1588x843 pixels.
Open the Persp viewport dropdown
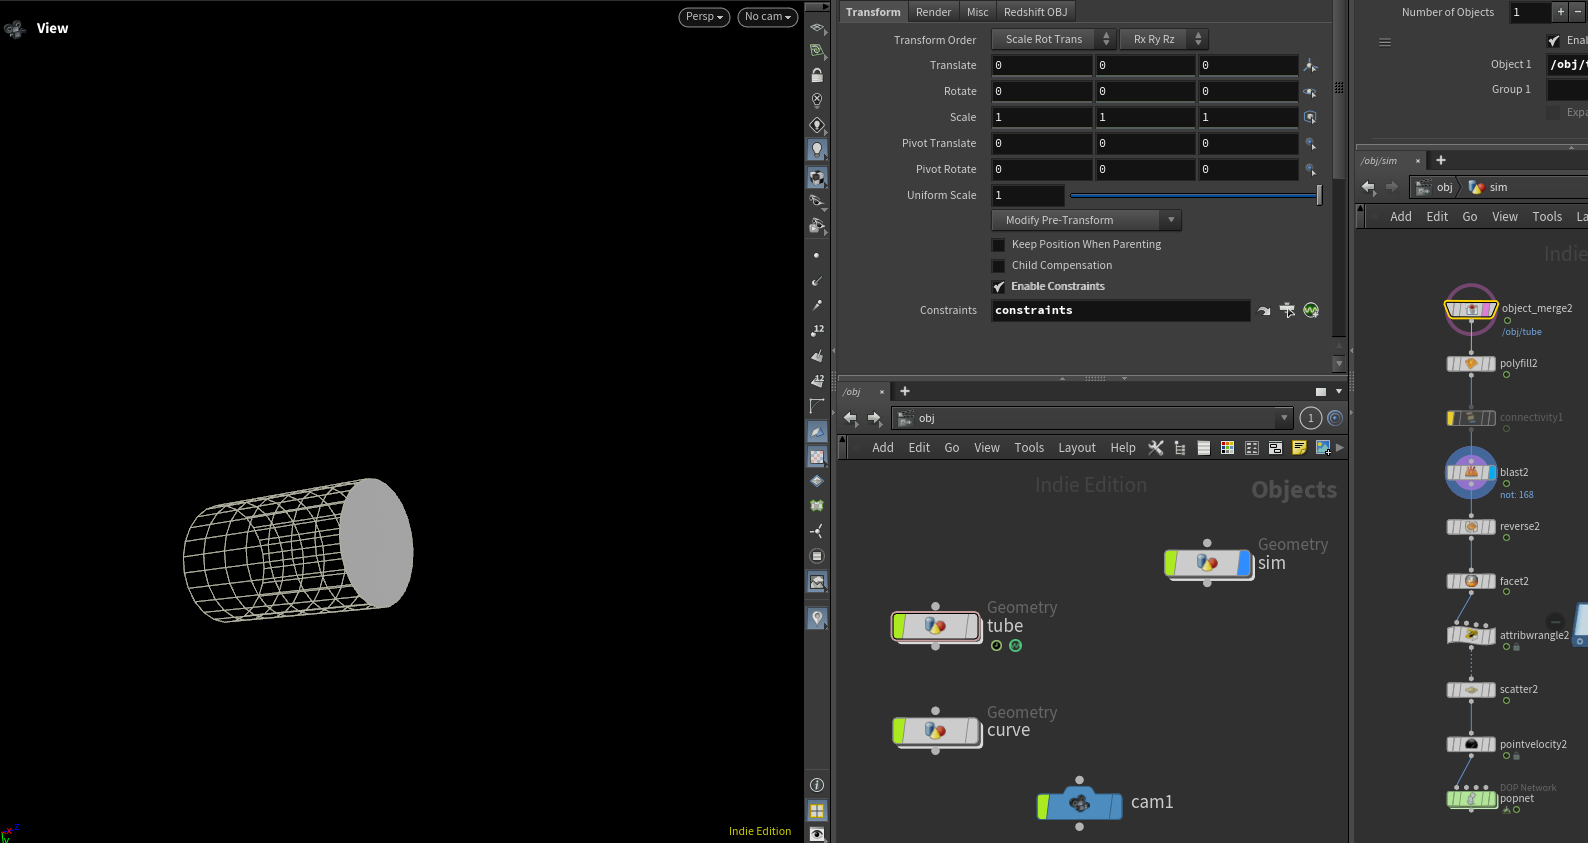pyautogui.click(x=704, y=17)
